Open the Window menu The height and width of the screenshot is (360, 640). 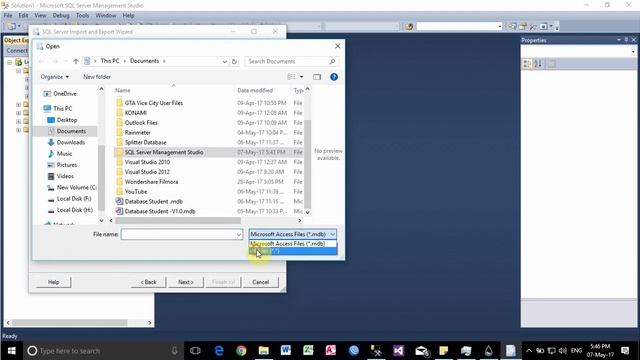coord(106,15)
